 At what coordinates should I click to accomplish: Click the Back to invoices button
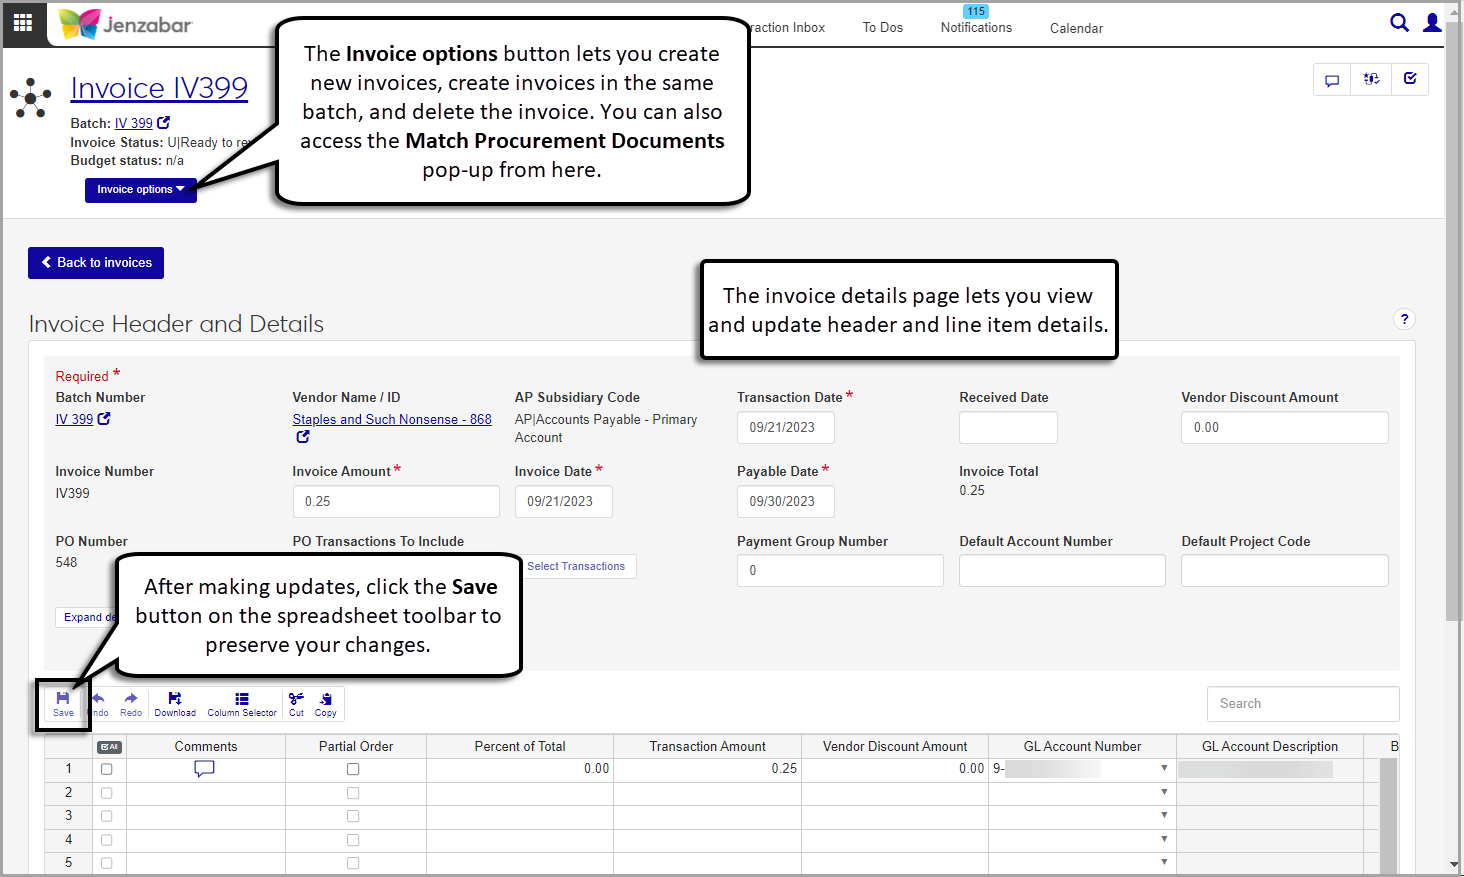tap(96, 263)
